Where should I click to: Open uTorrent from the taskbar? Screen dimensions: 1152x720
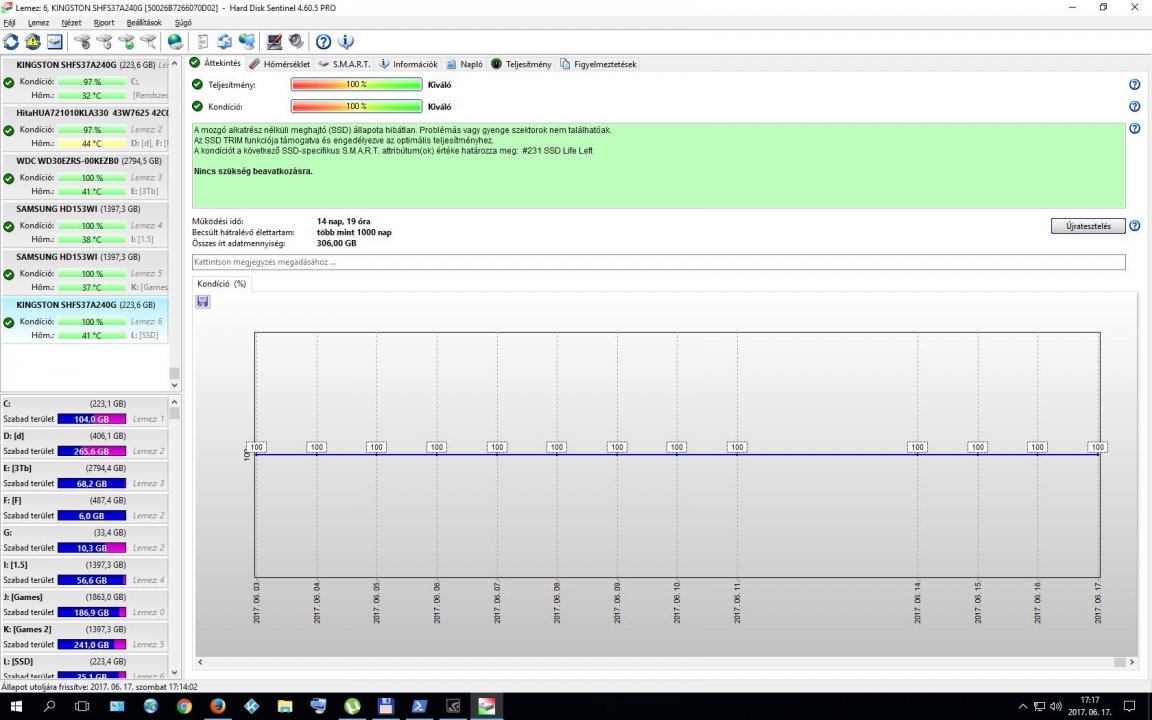(x=353, y=706)
